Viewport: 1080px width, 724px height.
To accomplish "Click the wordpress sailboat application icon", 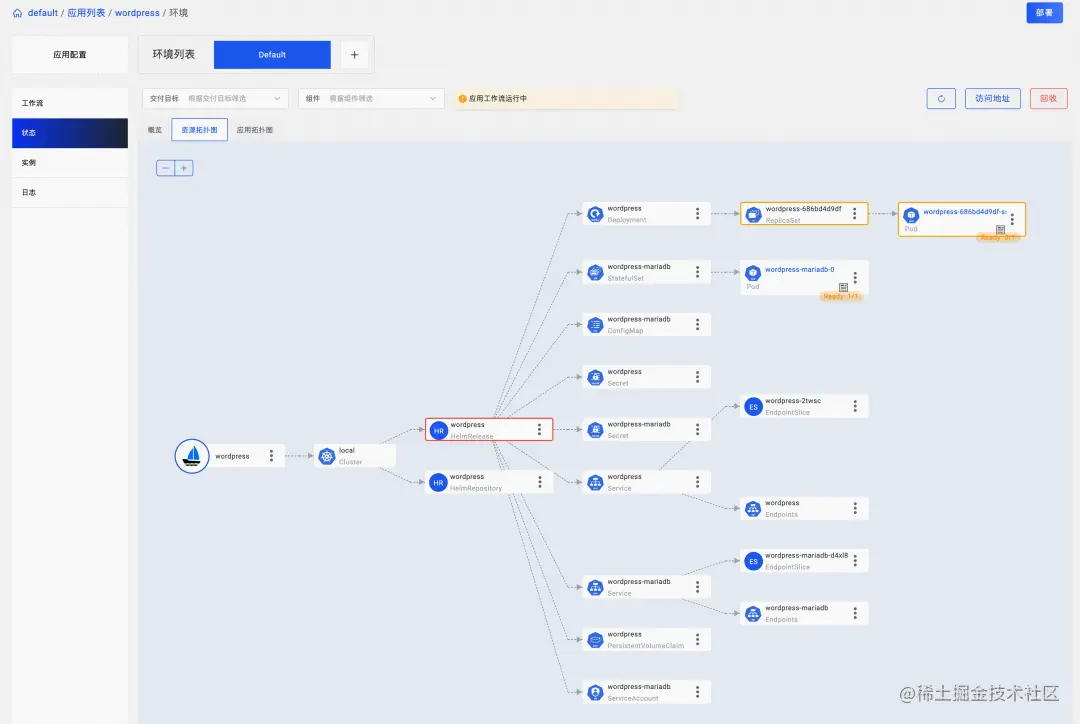I will pyautogui.click(x=192, y=456).
